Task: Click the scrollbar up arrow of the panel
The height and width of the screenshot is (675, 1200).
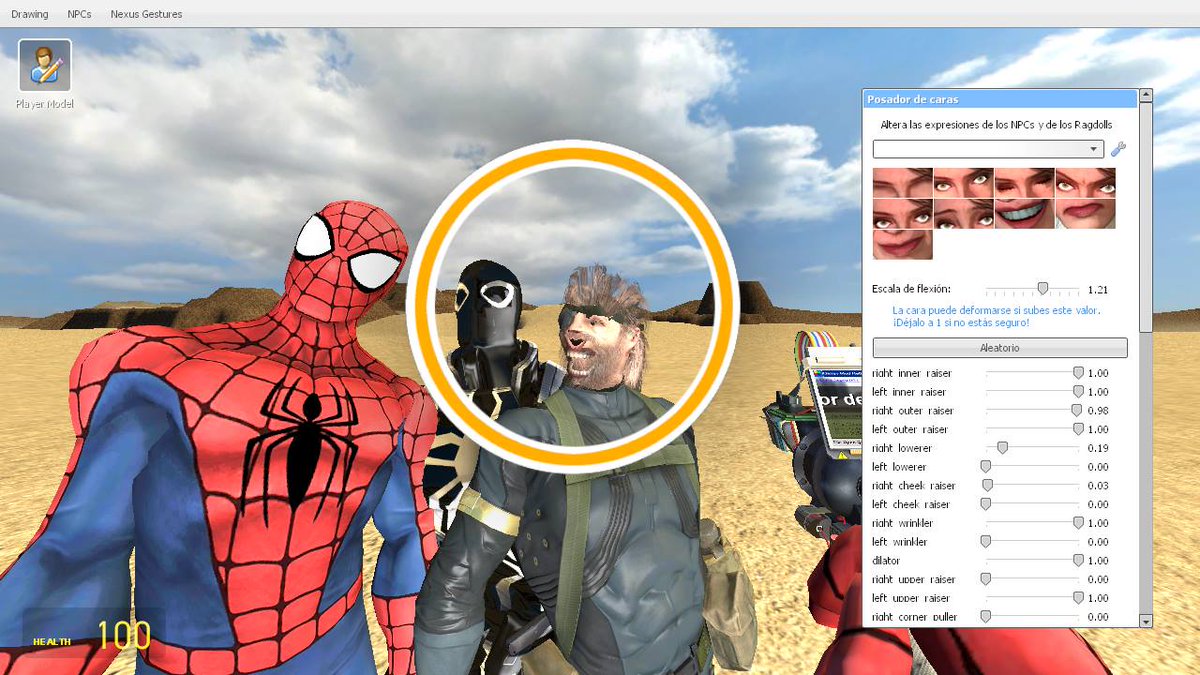Action: point(1146,95)
